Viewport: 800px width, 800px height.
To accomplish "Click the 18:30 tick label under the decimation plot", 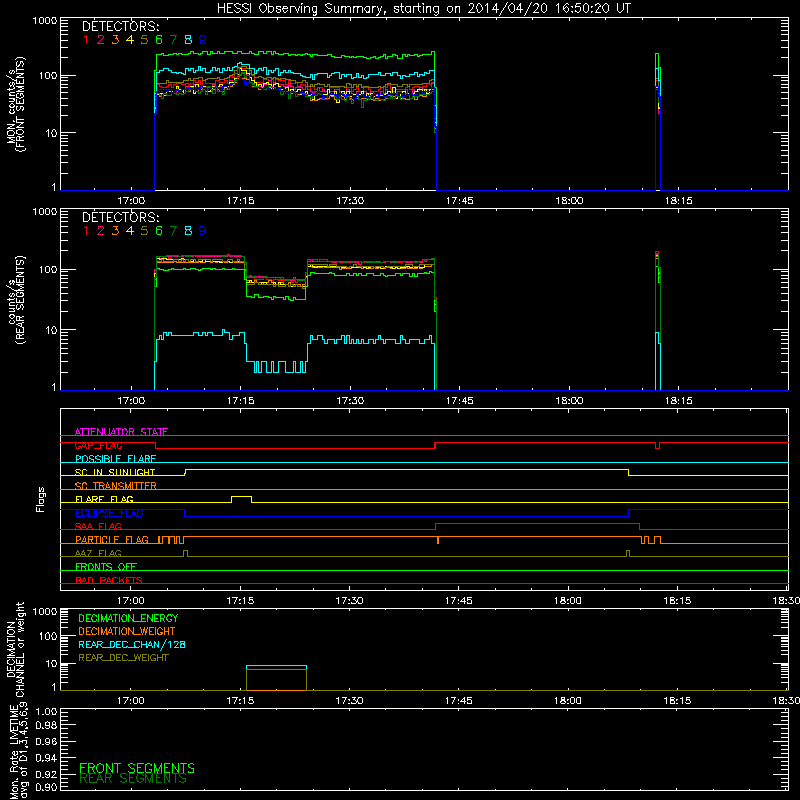I will [787, 701].
